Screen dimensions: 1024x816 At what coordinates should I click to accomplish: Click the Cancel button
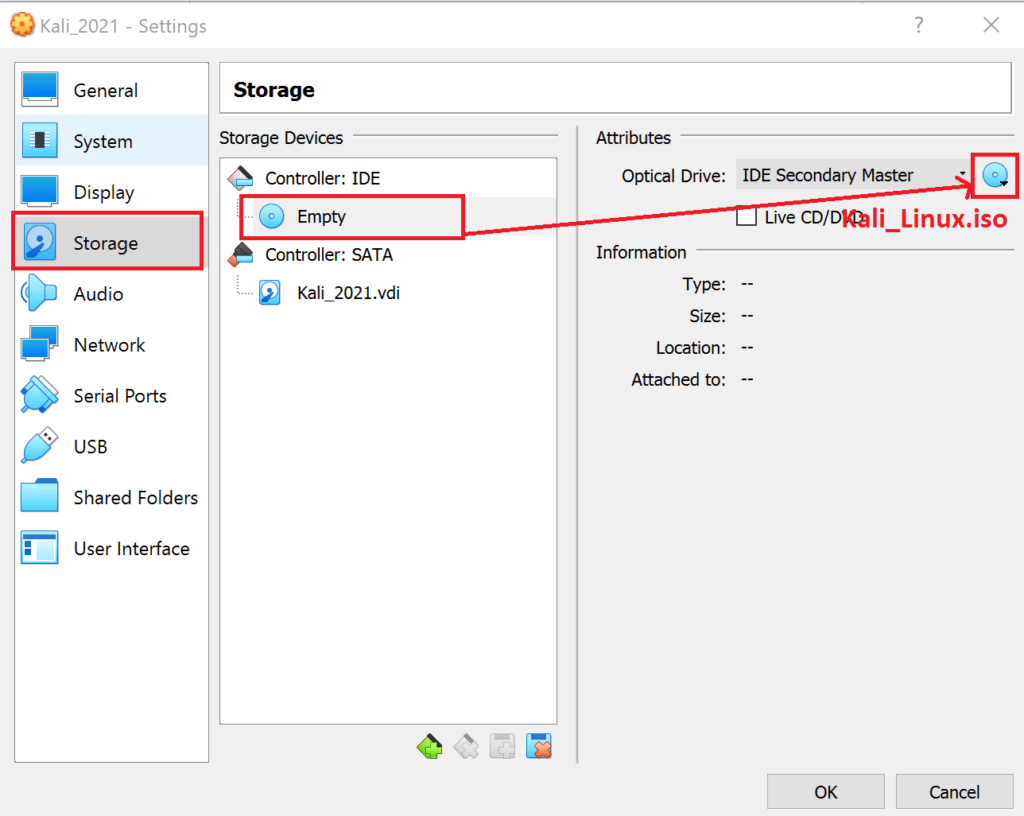pos(954,792)
